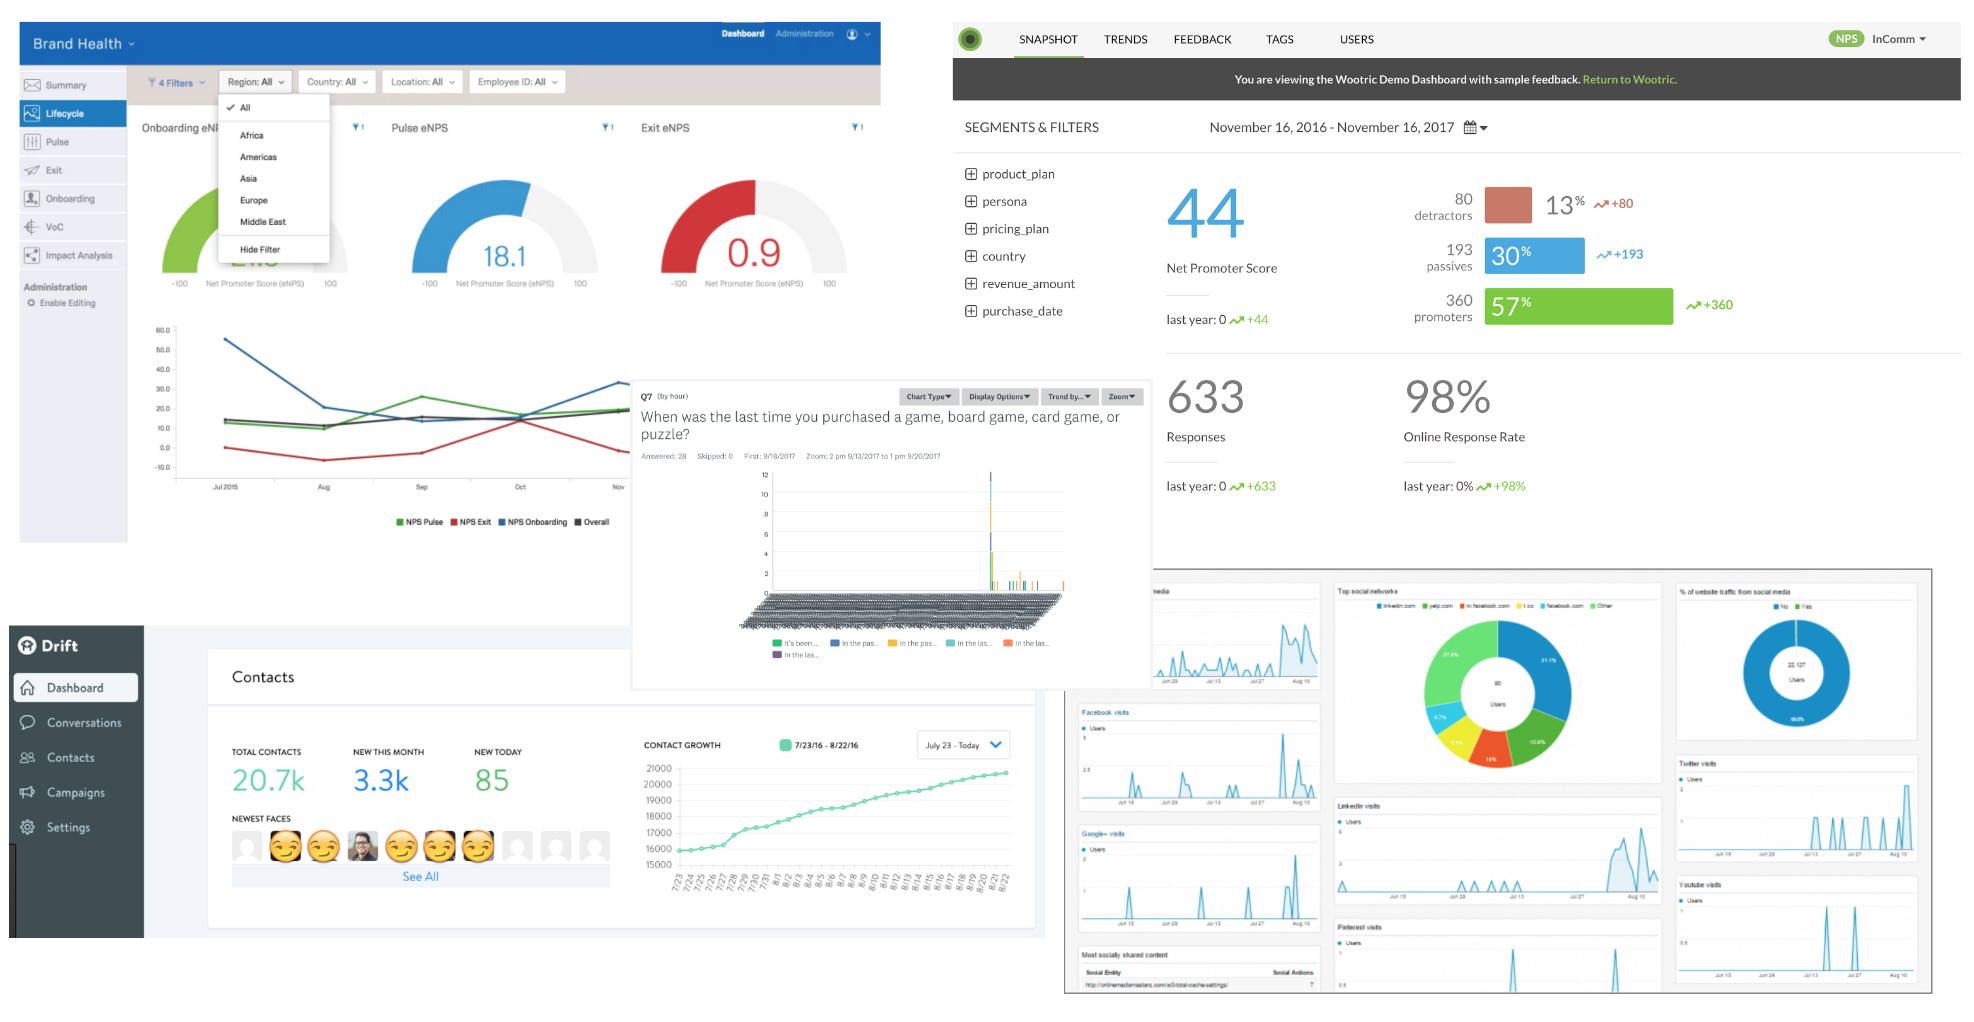Click red detractors bar
Viewport: 1974px width, 1022px height.
(x=1508, y=205)
